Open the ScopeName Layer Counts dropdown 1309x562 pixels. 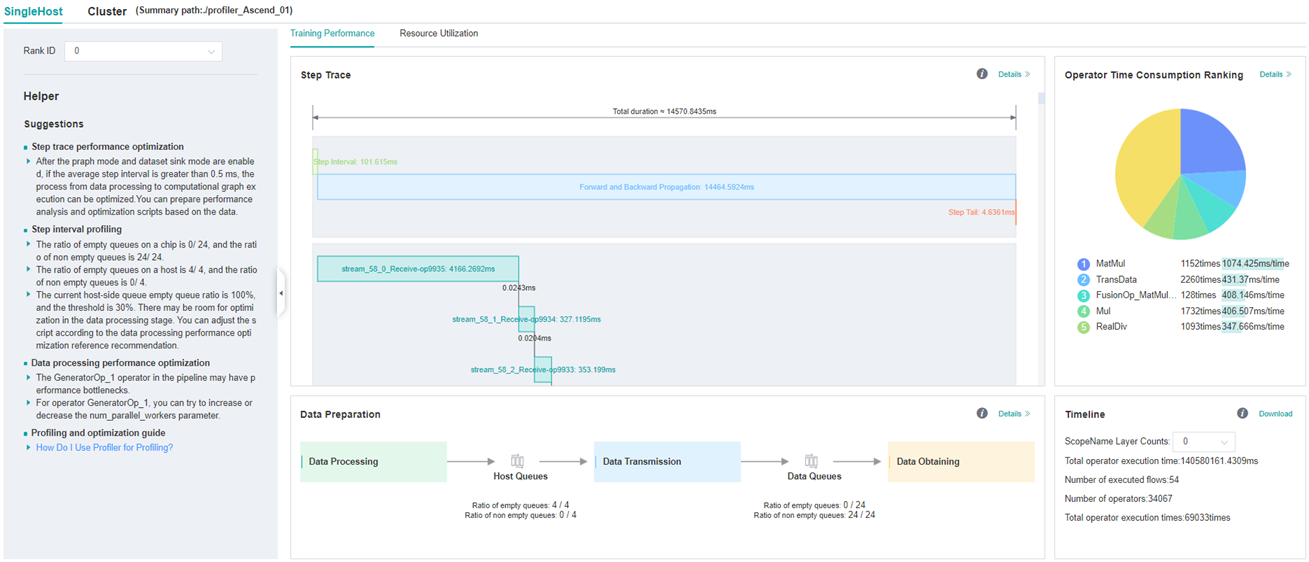(1203, 441)
